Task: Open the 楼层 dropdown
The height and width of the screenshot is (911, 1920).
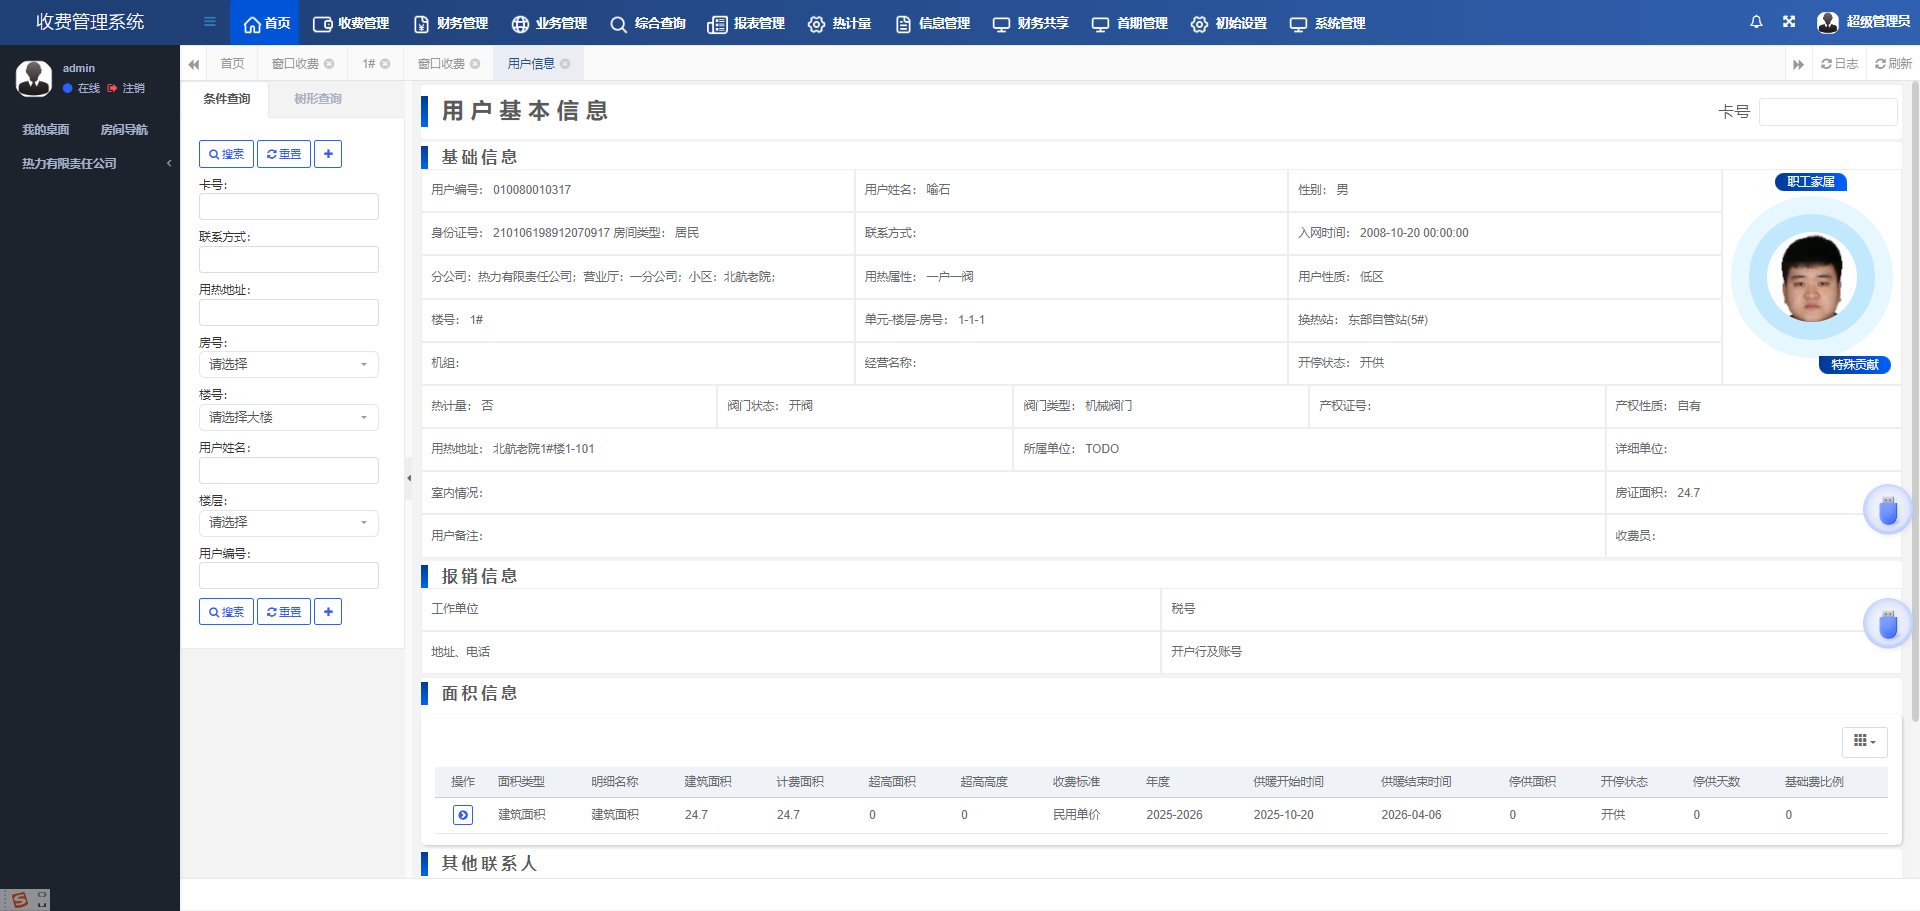Action: 288,523
